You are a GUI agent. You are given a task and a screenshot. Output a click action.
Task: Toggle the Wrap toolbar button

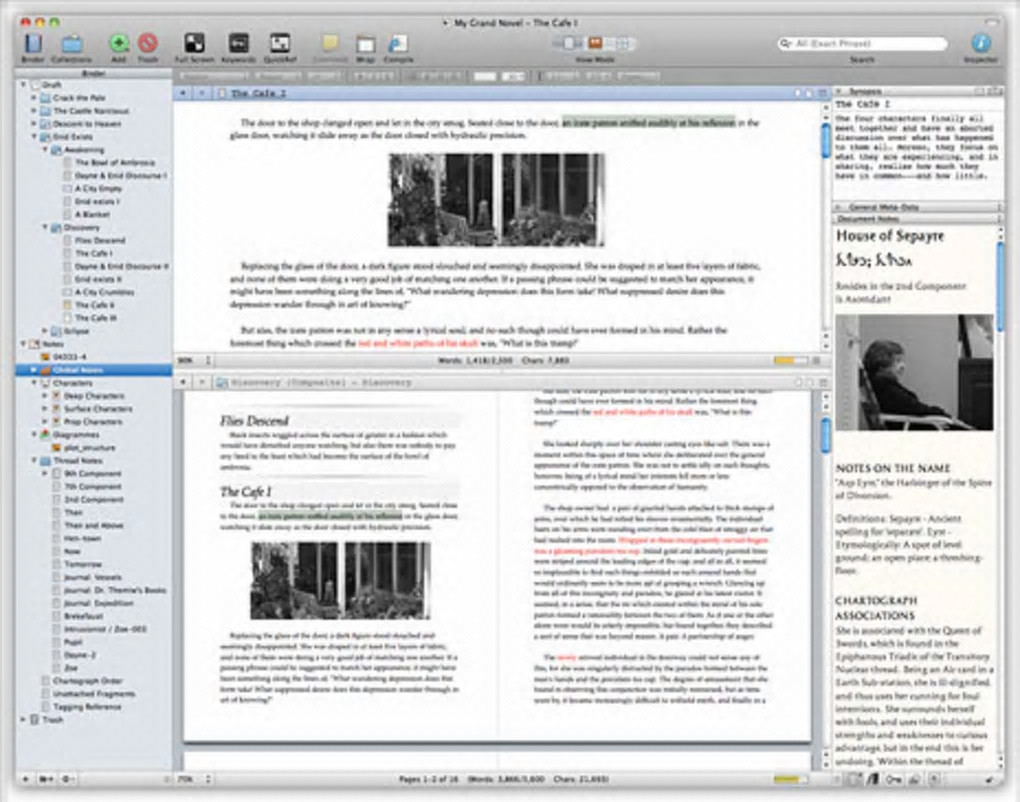(x=365, y=43)
